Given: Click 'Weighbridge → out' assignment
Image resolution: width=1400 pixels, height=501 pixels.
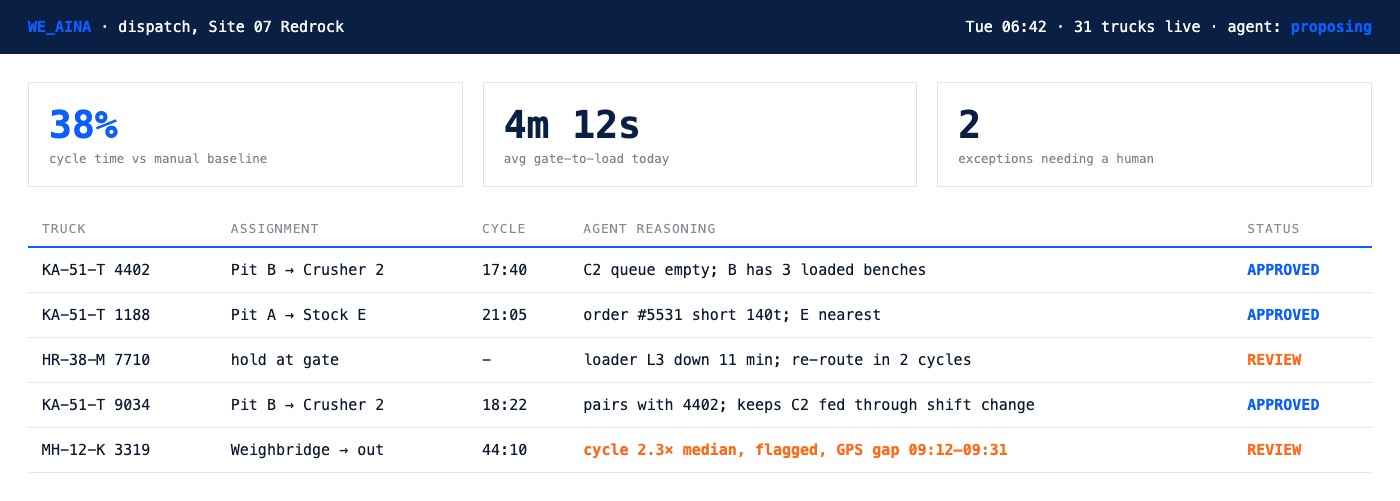Looking at the screenshot, I should 307,450.
